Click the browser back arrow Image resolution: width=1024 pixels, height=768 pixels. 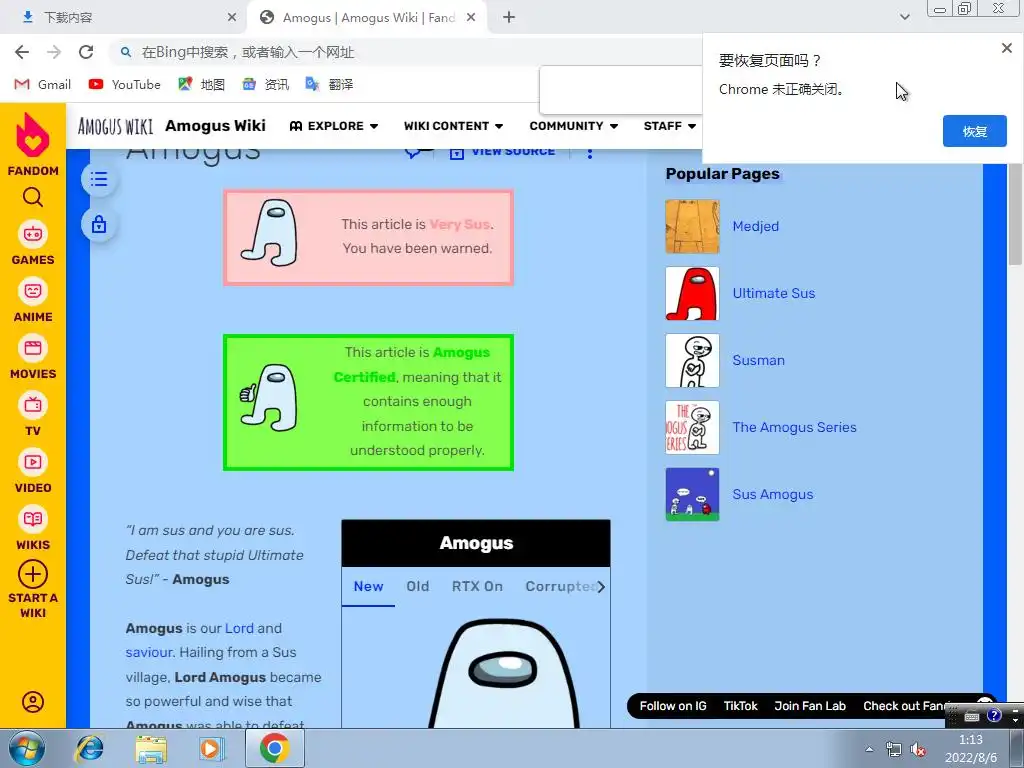click(22, 52)
